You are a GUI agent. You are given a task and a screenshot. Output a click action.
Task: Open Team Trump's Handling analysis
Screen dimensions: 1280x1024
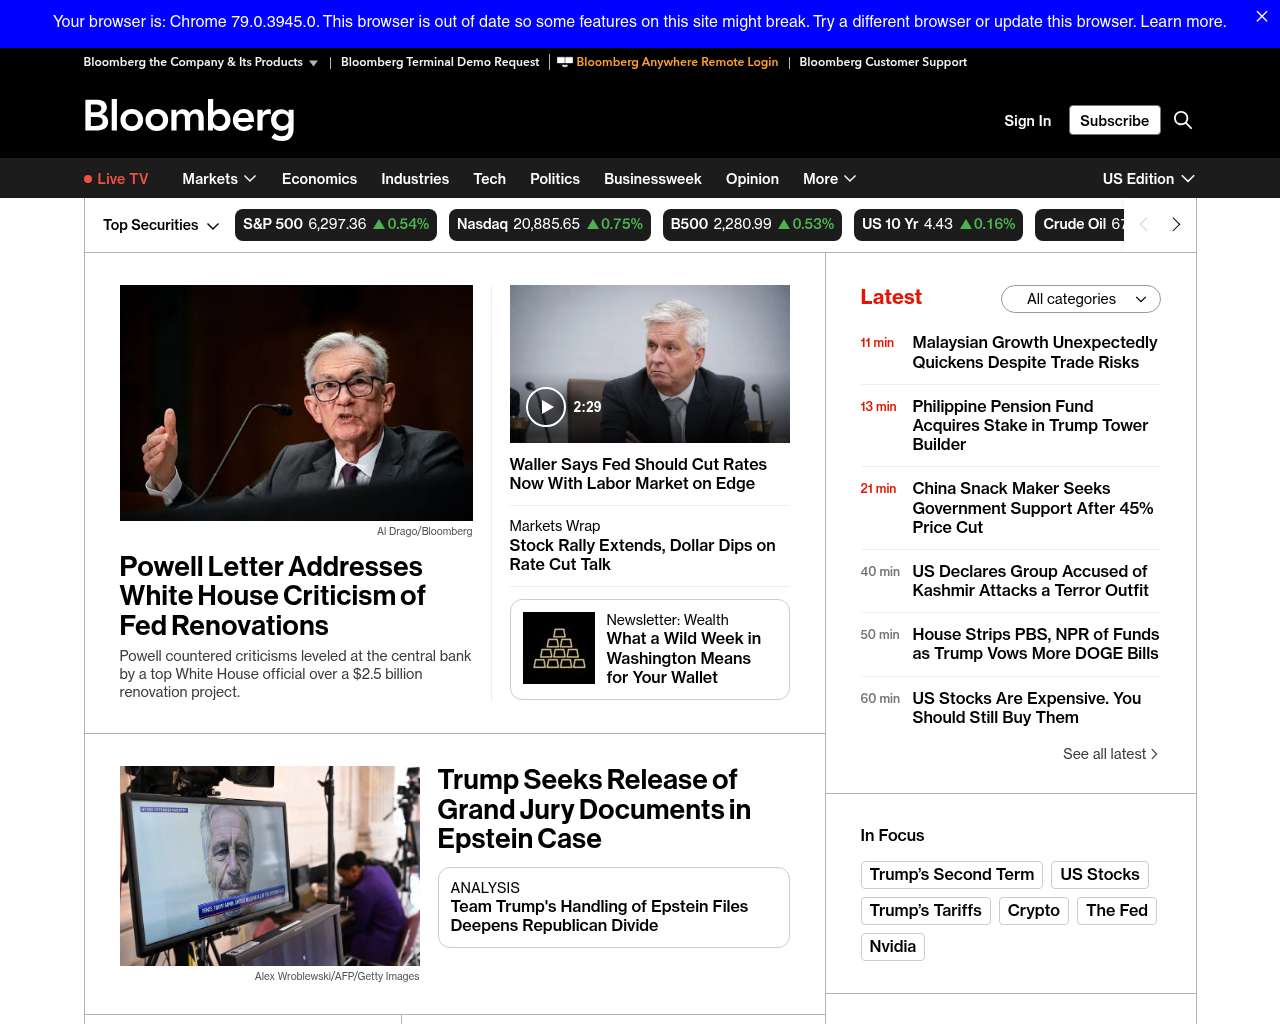click(599, 916)
